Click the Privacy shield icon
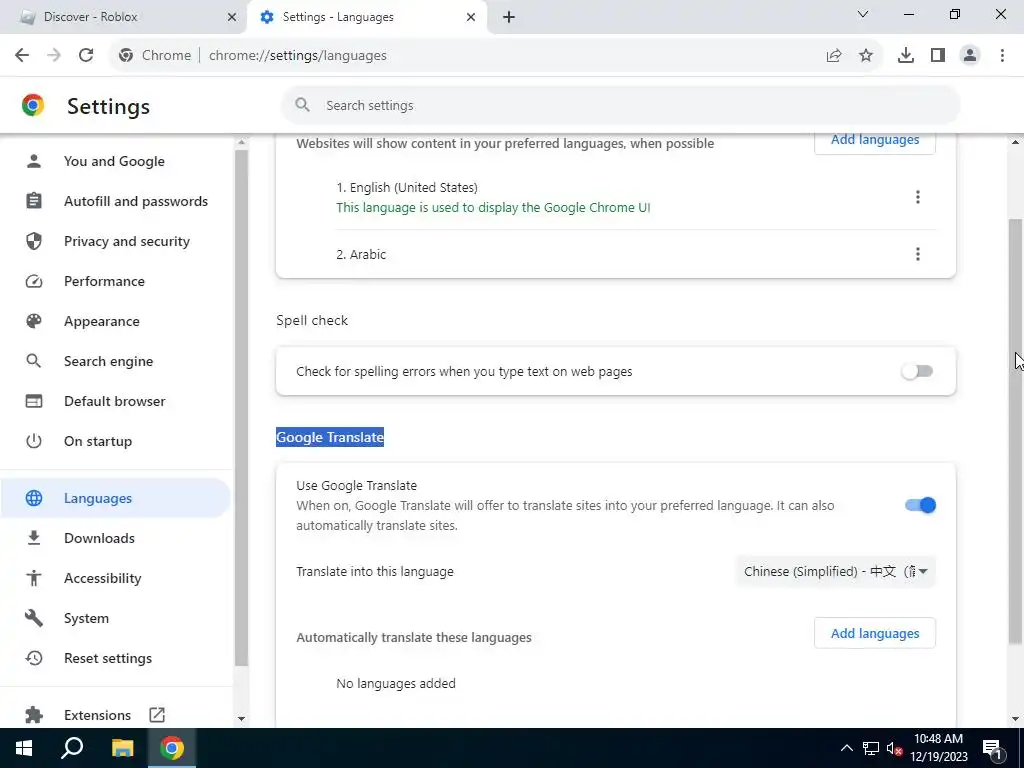1024x768 pixels. [x=34, y=241]
